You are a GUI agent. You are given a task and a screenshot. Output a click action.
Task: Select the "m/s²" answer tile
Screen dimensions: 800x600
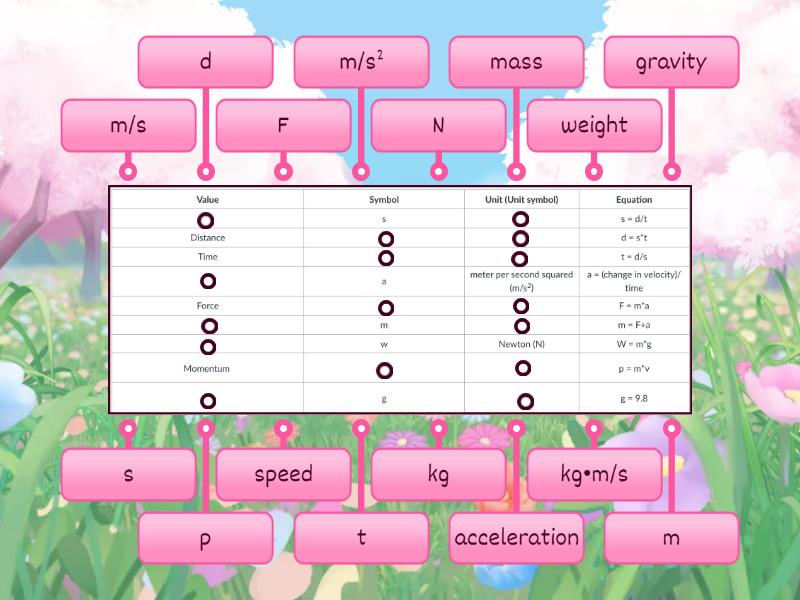(362, 62)
